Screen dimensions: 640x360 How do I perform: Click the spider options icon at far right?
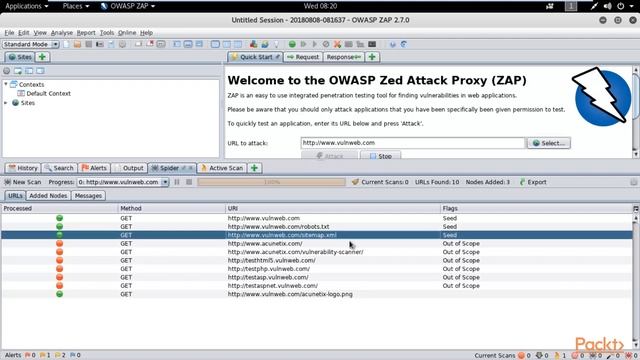(633, 182)
